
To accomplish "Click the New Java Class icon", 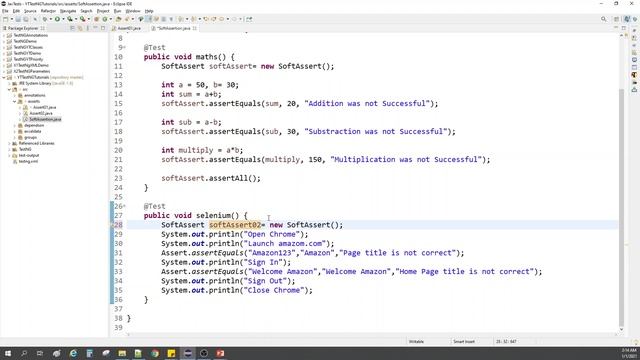I will click(x=105, y=19).
